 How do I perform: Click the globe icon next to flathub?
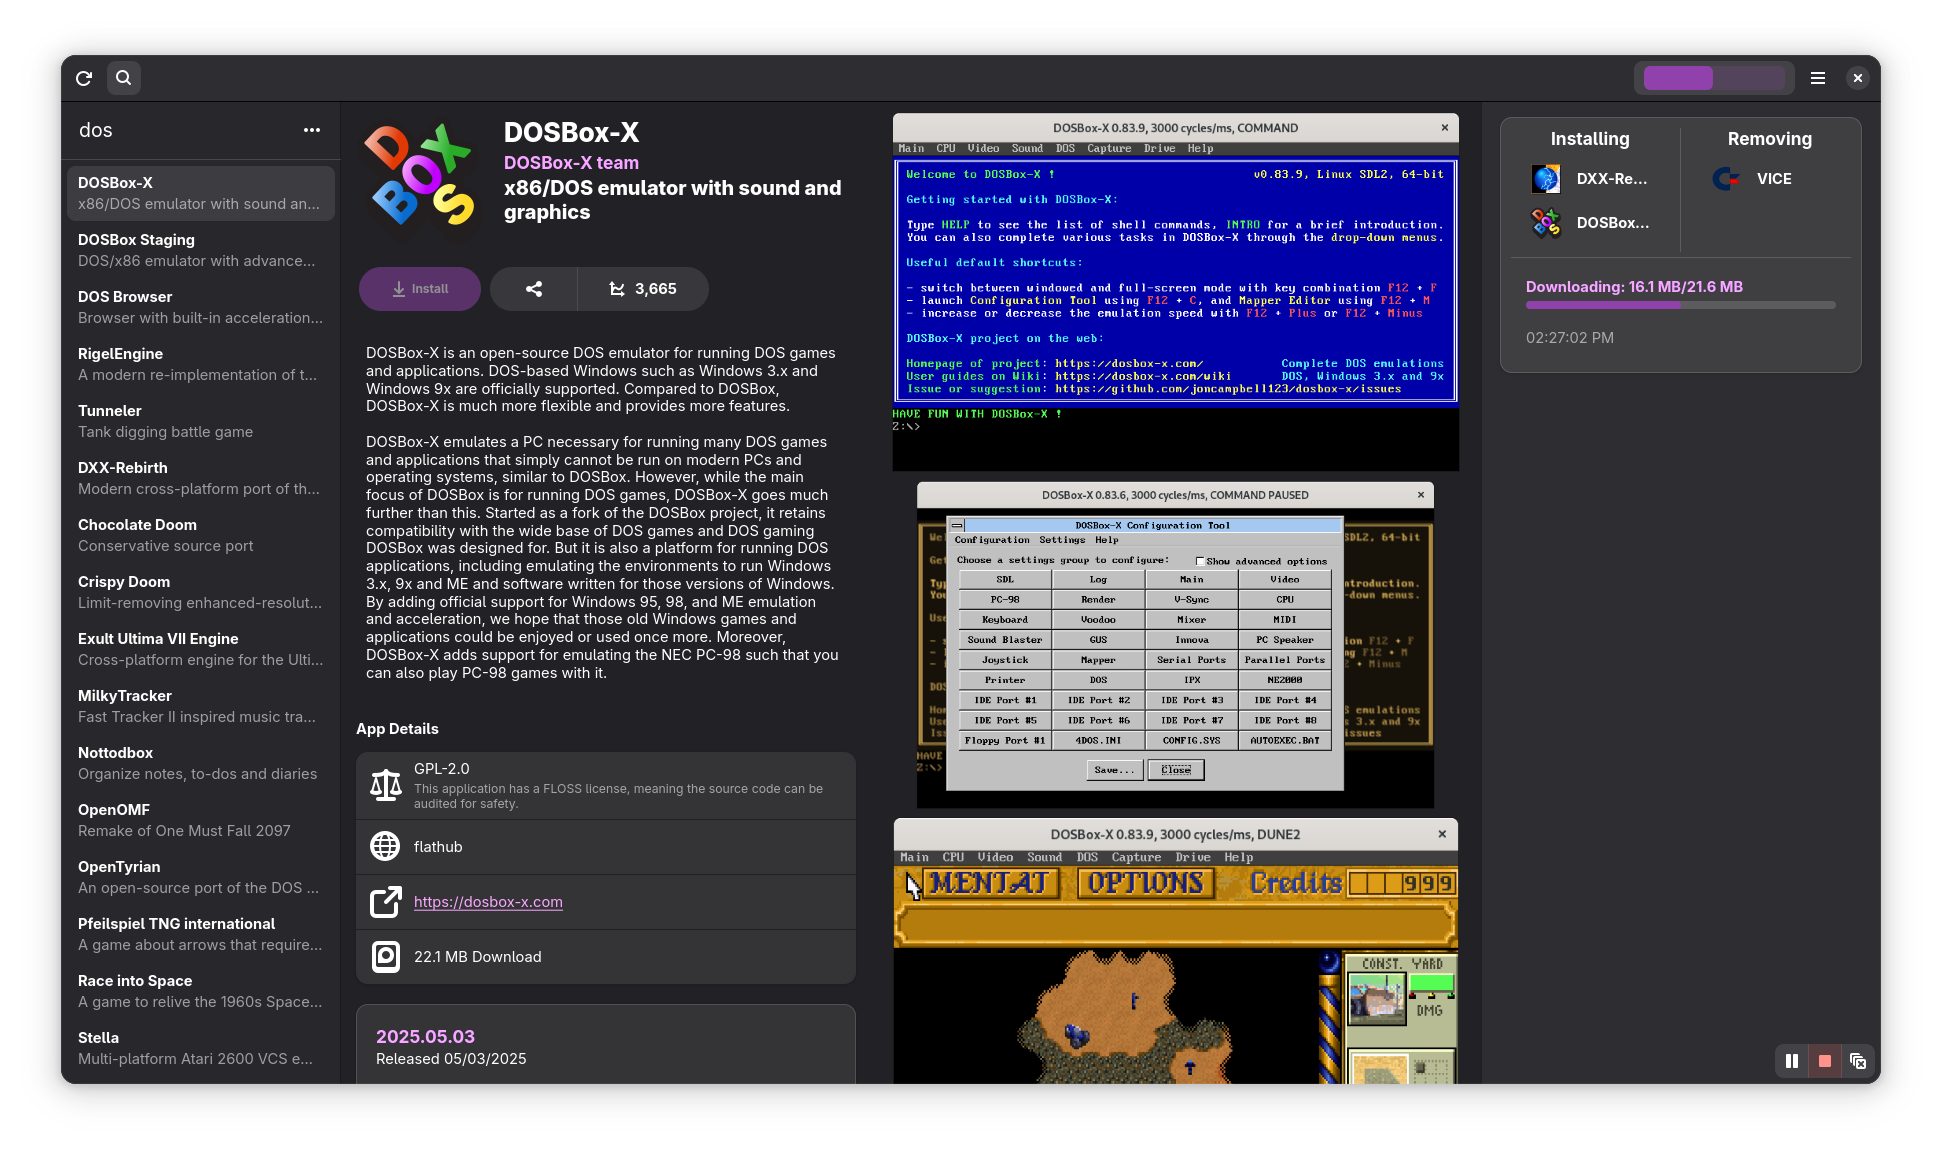(385, 847)
